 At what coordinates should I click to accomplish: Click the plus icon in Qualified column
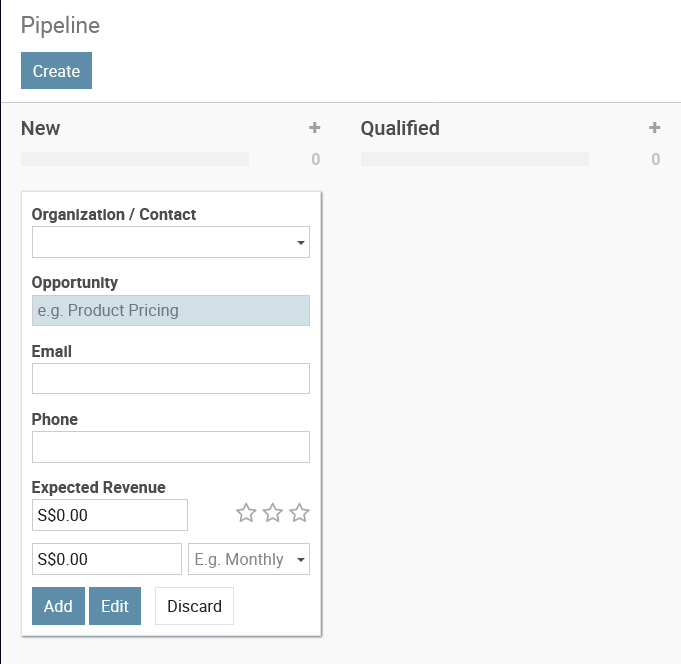(x=655, y=128)
